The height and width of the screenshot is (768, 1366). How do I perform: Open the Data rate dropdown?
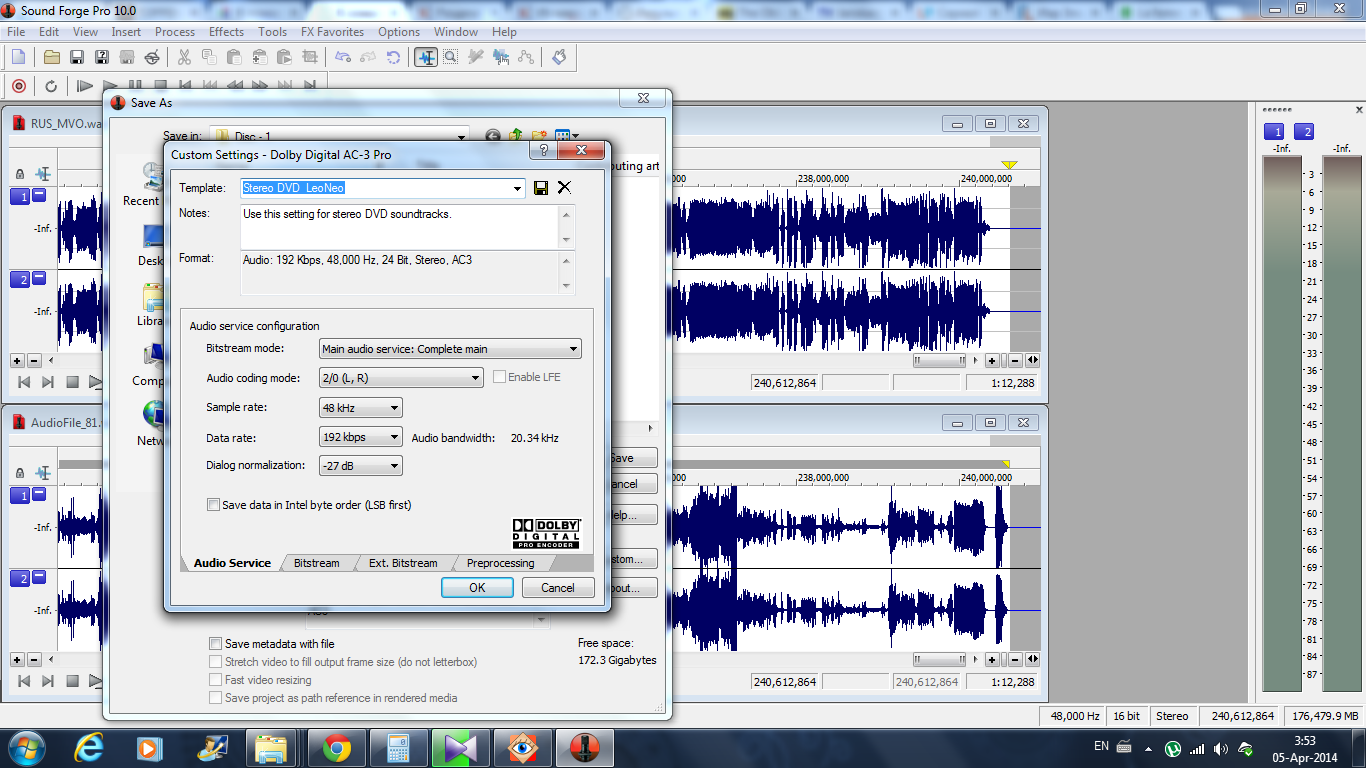(x=394, y=437)
